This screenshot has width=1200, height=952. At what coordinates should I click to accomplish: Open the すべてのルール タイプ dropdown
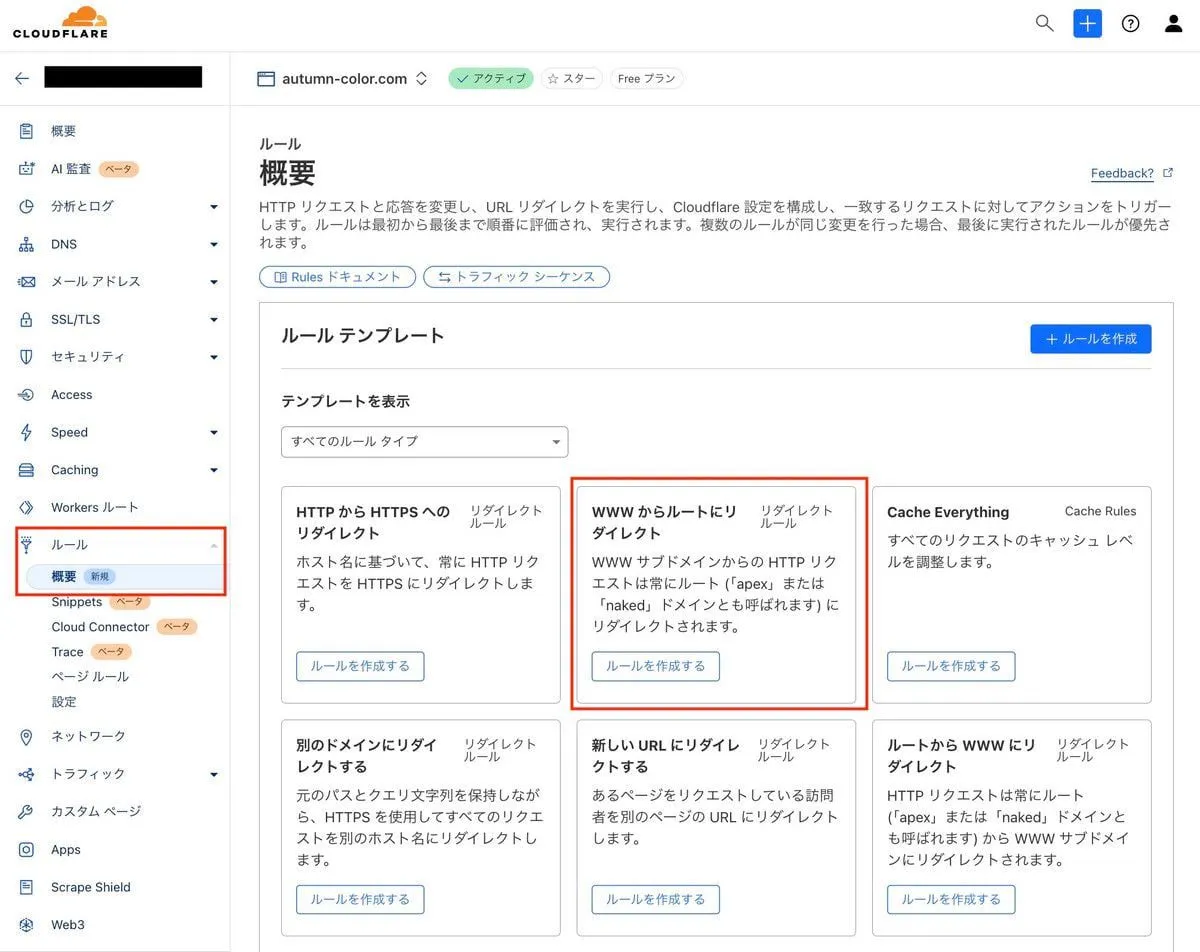pyautogui.click(x=424, y=441)
